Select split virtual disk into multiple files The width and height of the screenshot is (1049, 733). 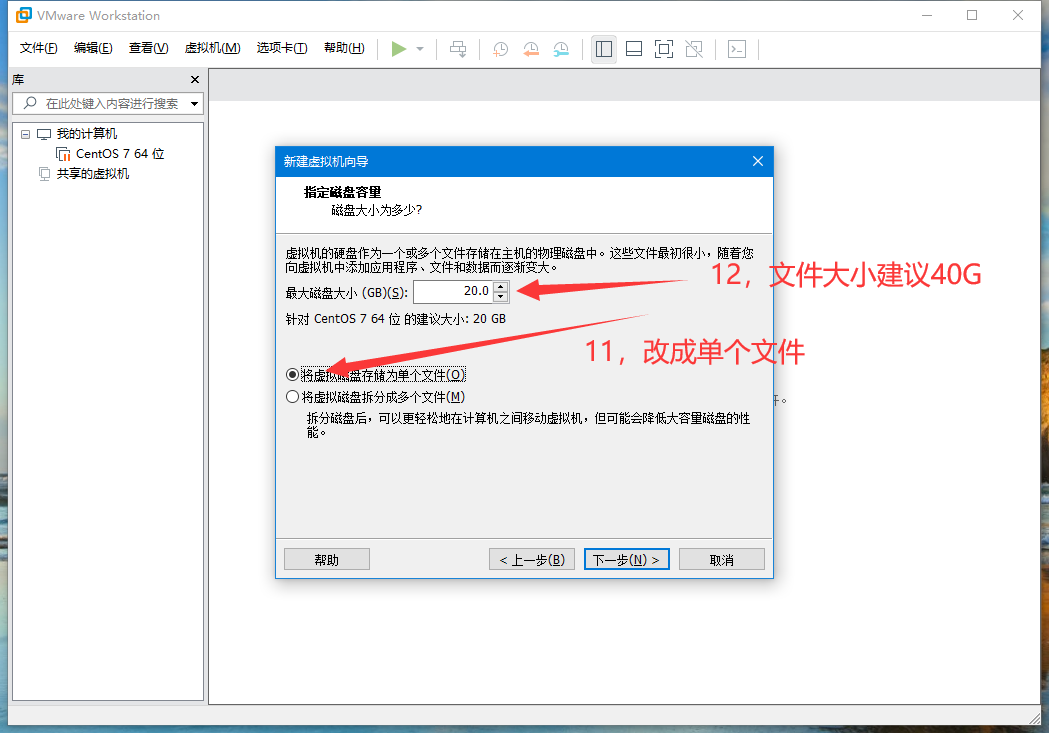pos(292,397)
